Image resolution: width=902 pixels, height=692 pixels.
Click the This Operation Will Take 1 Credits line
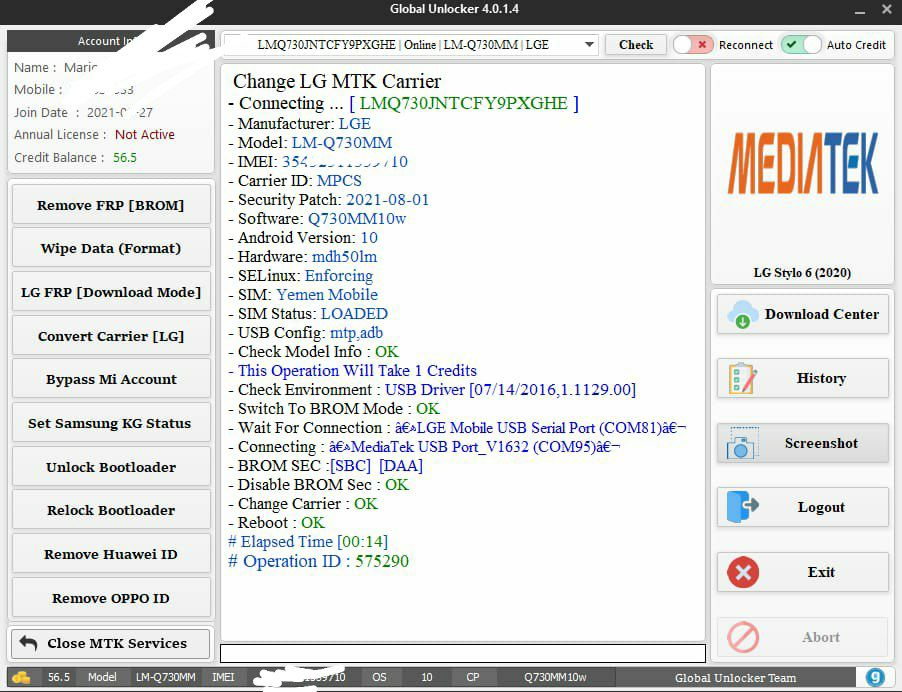tap(353, 370)
